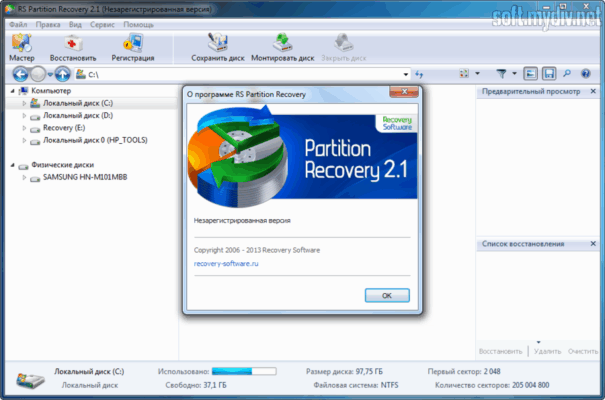
Task: Click the Copyright 2006 - 2013 text
Action: 257,250
